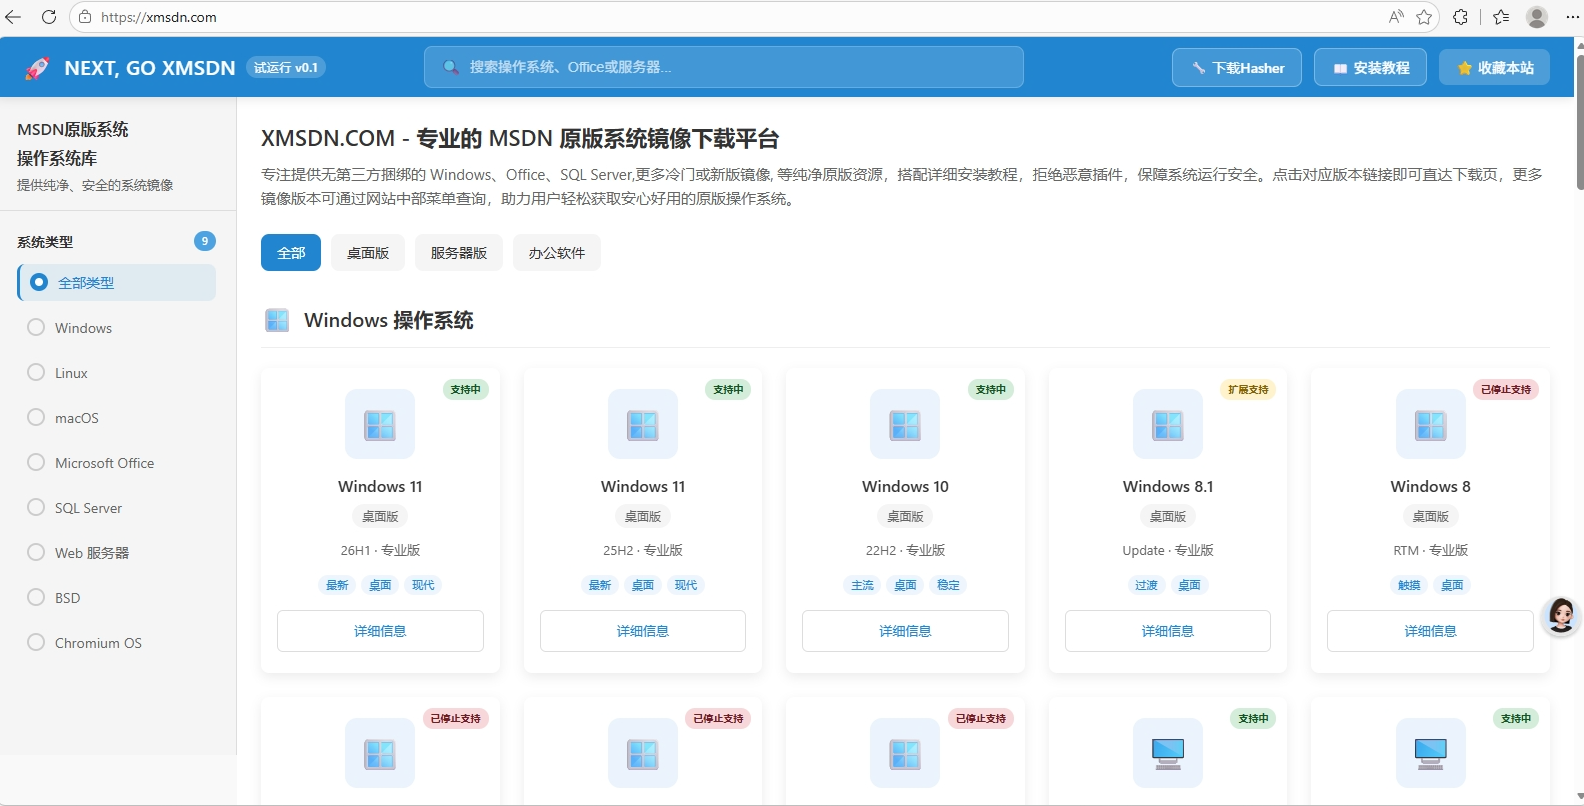This screenshot has height=806, width=1584.
Task: Open 详细信息 for Windows 11 26H1
Action: pyautogui.click(x=380, y=631)
